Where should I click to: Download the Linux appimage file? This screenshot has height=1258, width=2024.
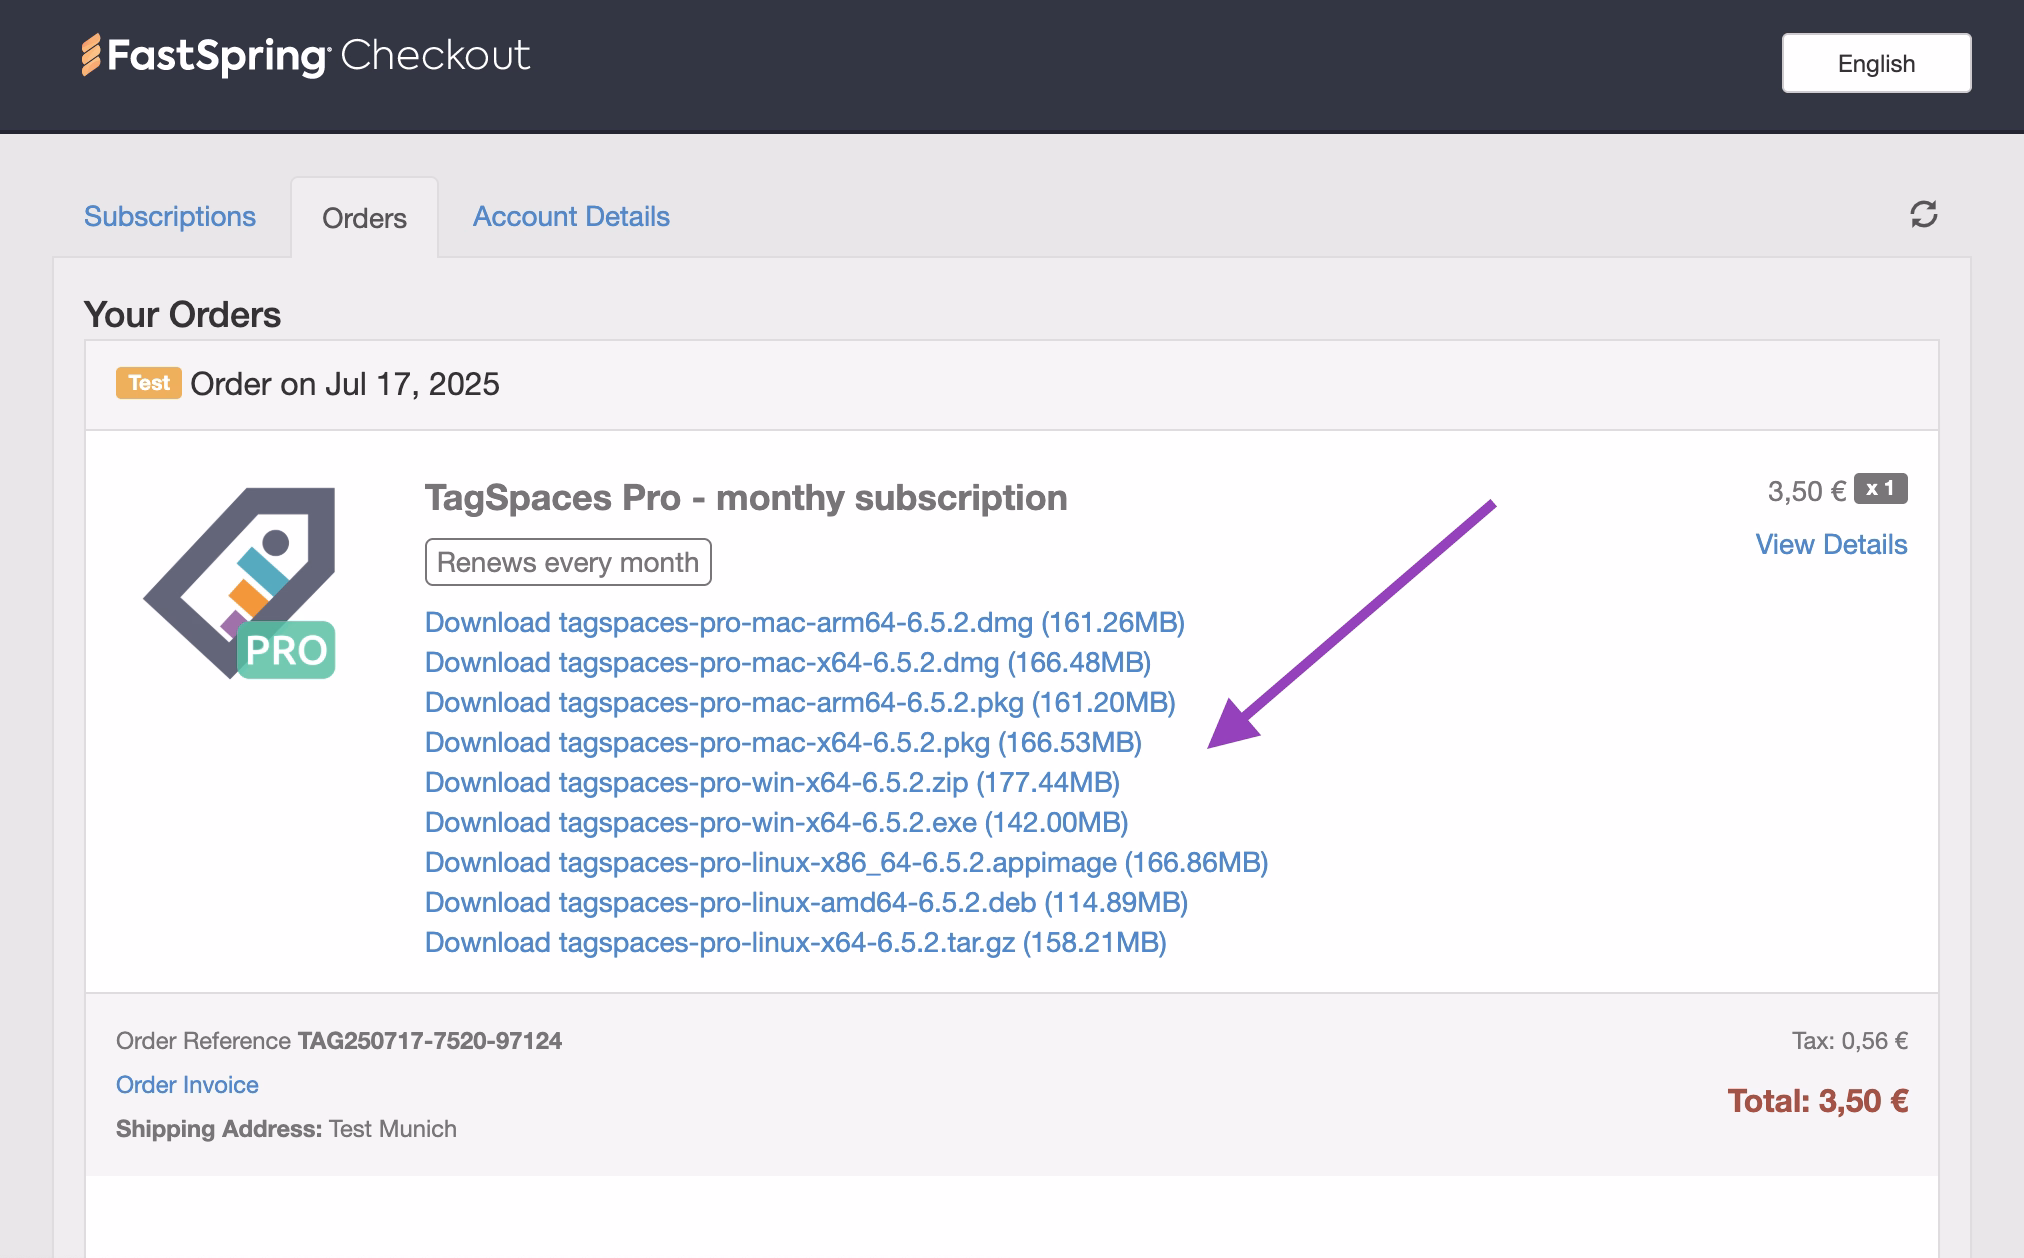(x=845, y=862)
